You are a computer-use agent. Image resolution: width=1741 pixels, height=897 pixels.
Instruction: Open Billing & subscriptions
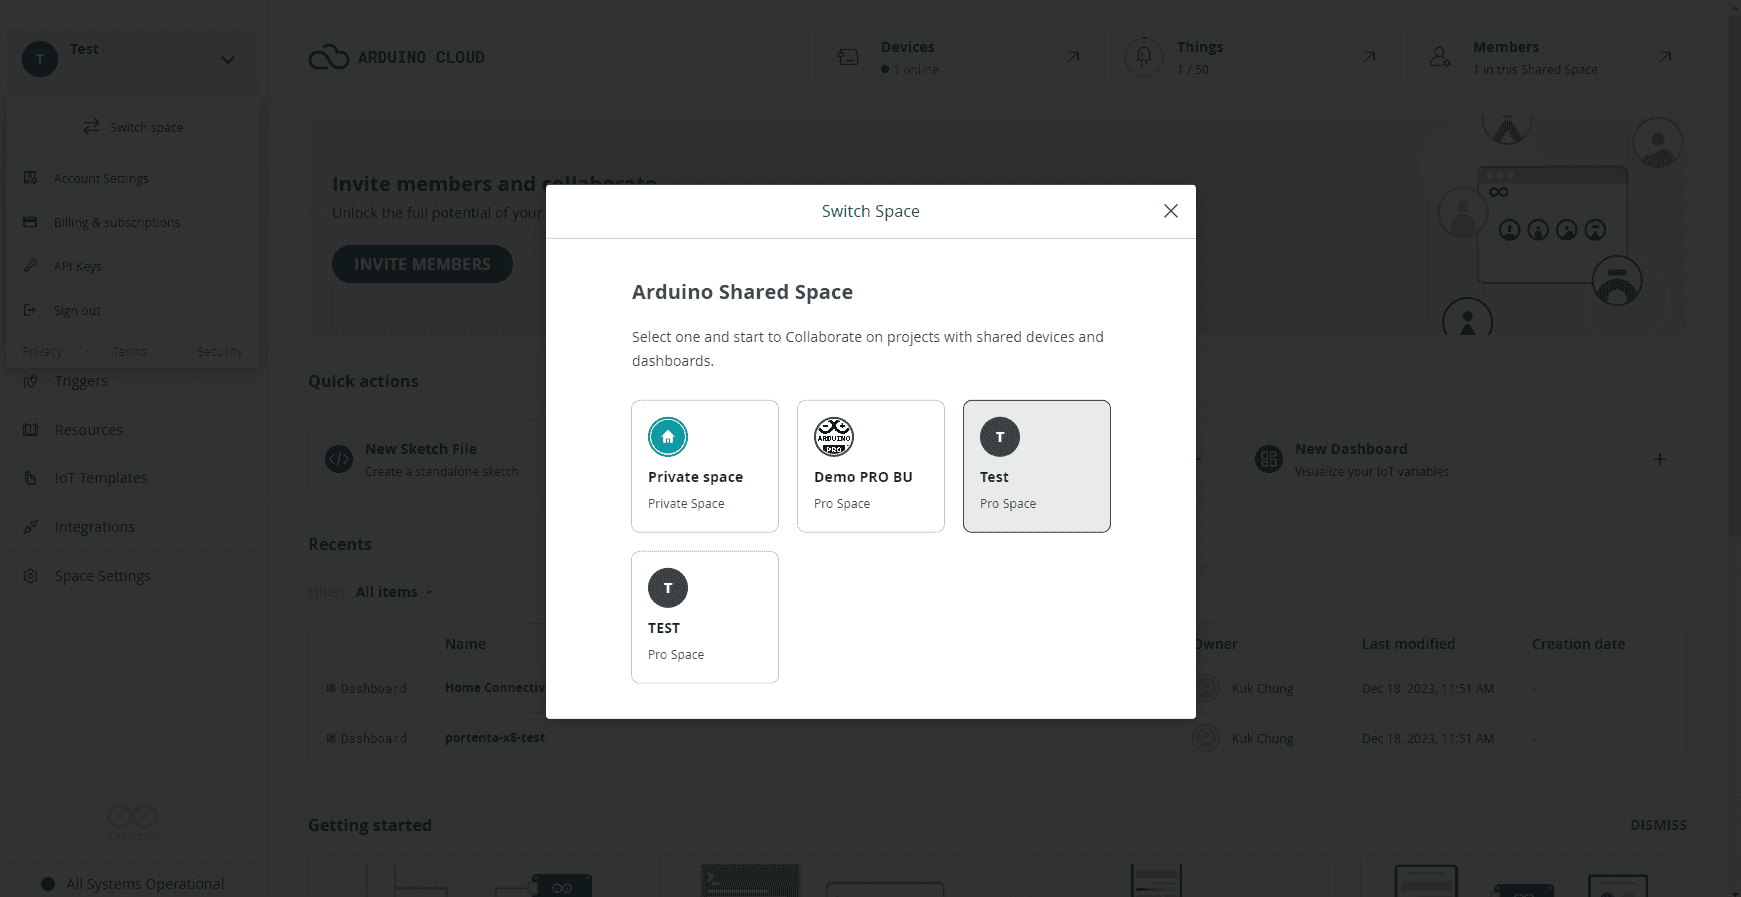tap(116, 223)
